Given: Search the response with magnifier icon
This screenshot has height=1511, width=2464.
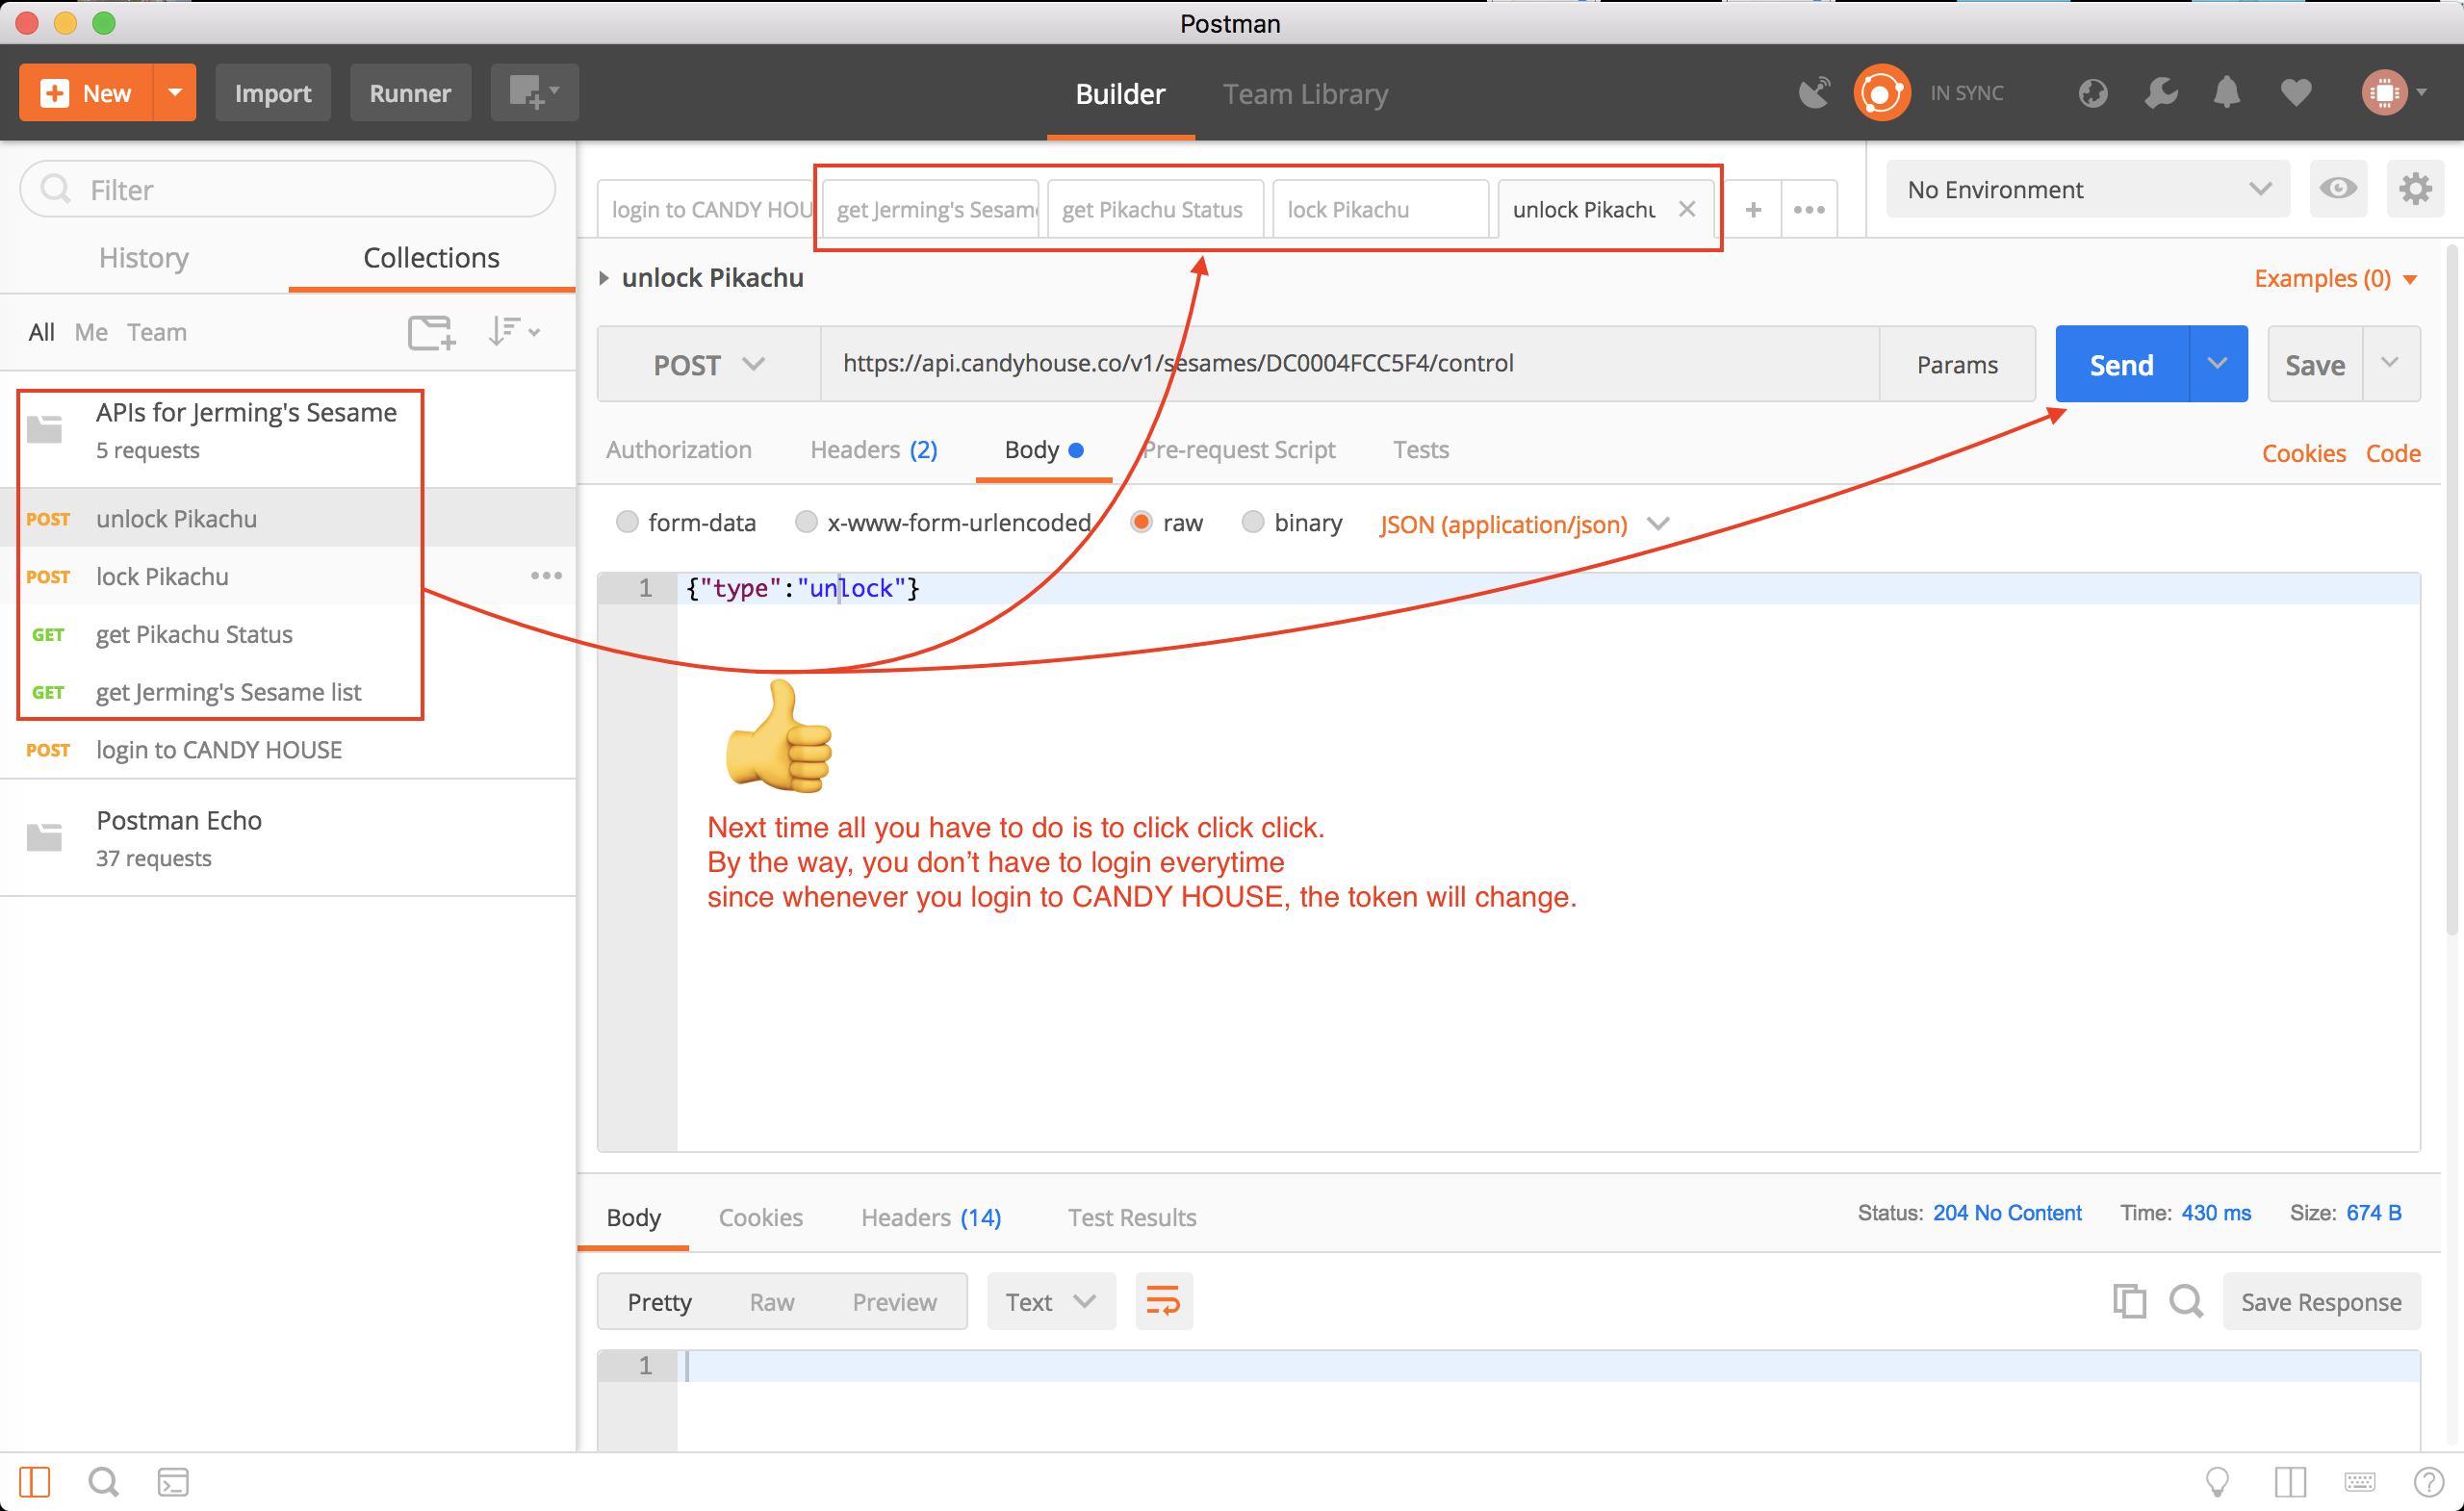Looking at the screenshot, I should [x=2186, y=1301].
